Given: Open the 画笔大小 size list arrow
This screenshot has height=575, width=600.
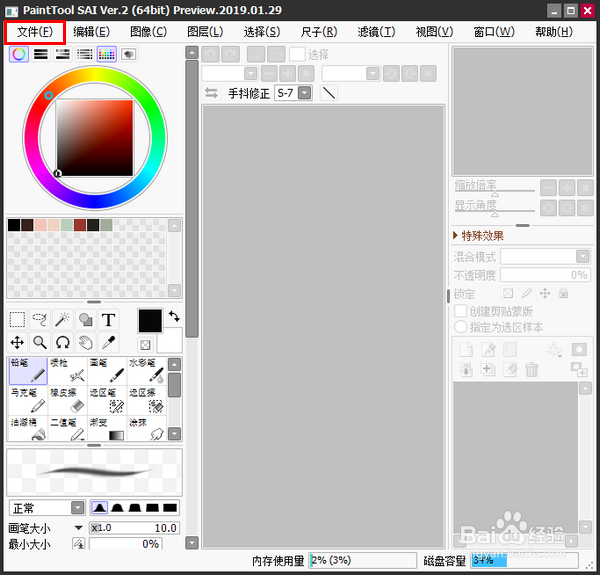Looking at the screenshot, I should (78, 528).
